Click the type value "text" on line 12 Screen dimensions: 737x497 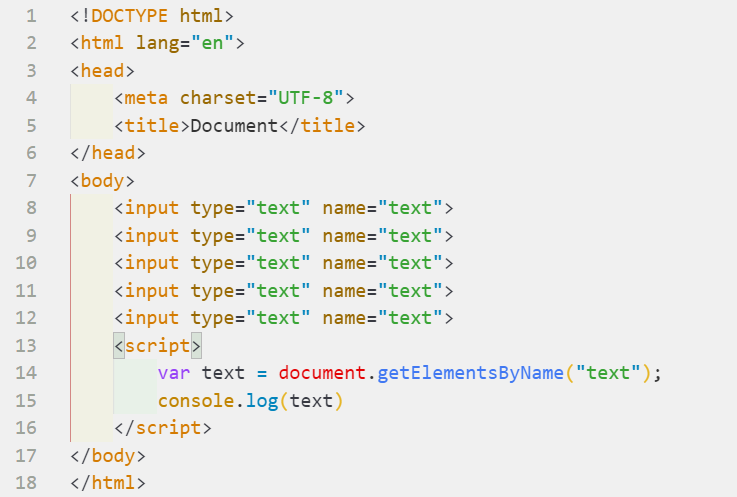coord(278,318)
